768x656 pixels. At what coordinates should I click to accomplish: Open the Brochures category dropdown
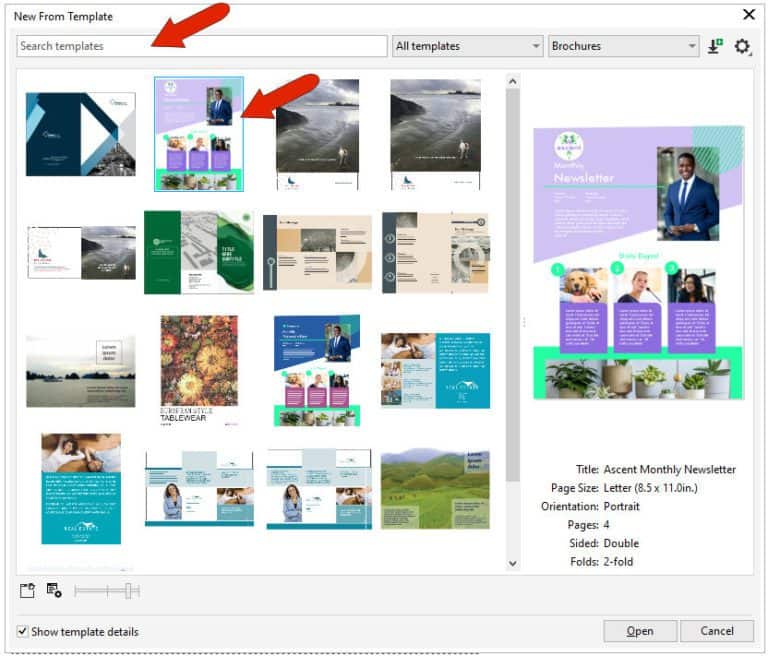pyautogui.click(x=623, y=46)
